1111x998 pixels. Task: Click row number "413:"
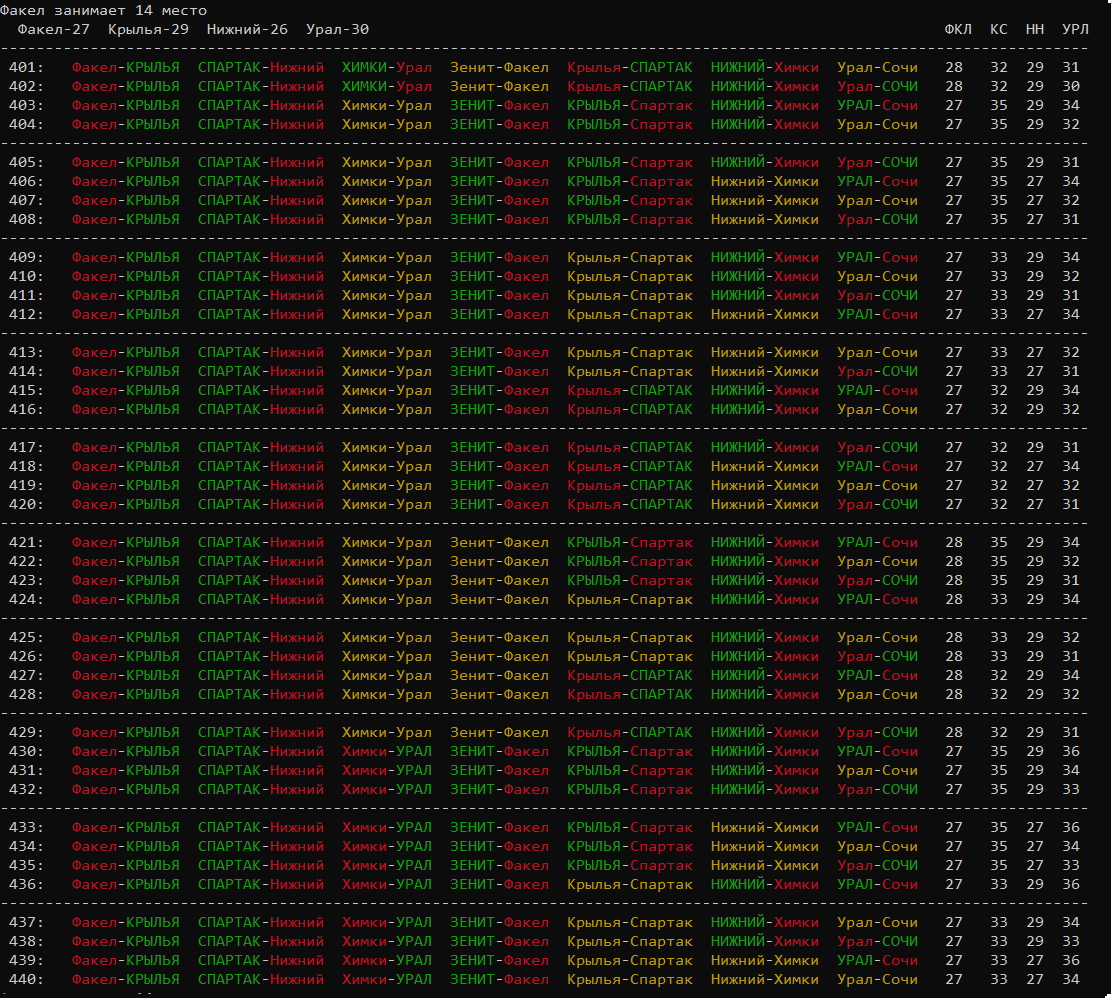[x=26, y=353]
